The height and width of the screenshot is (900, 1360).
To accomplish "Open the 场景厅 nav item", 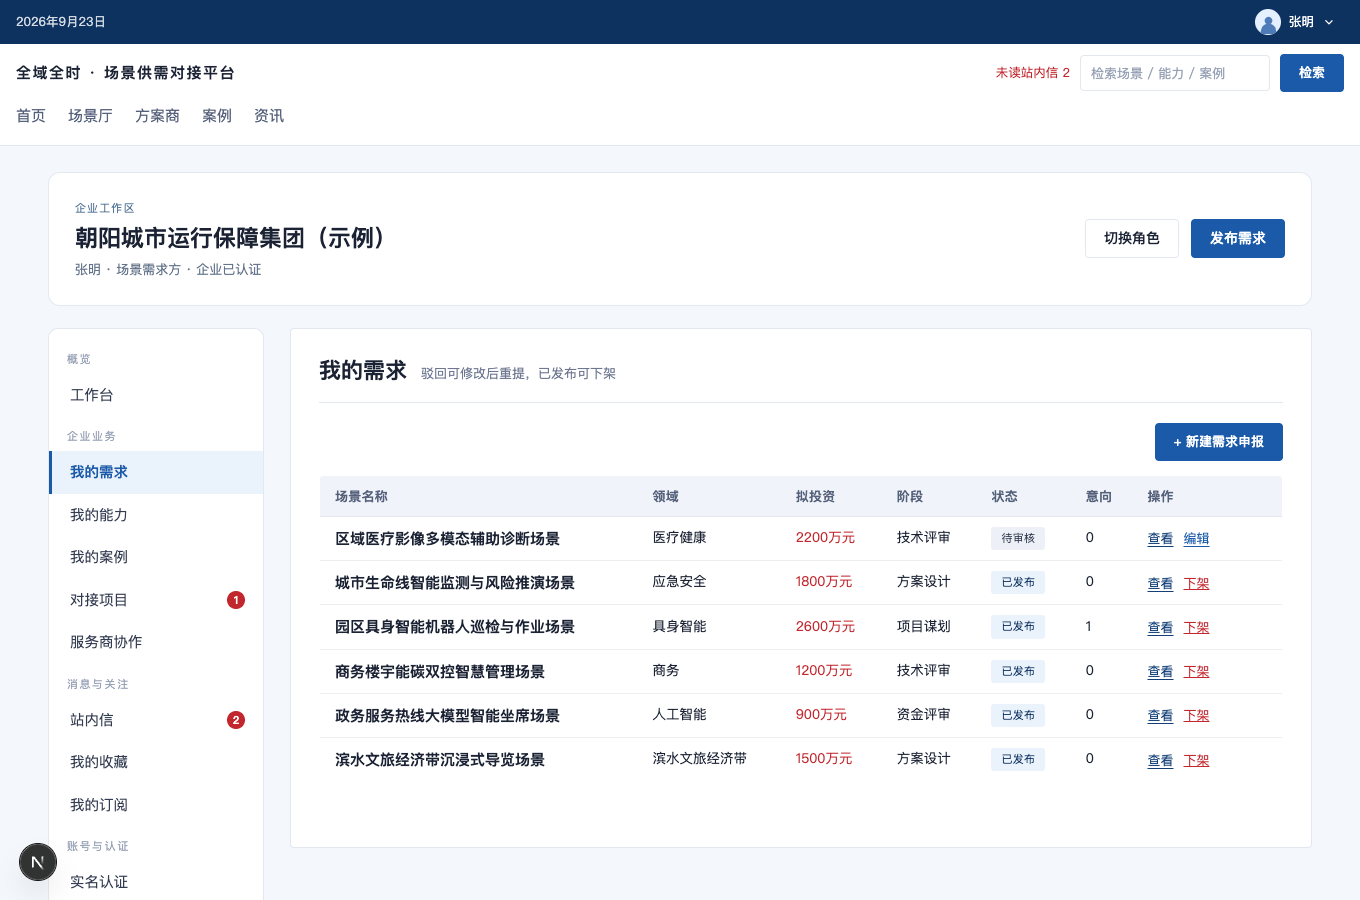I will pos(90,116).
